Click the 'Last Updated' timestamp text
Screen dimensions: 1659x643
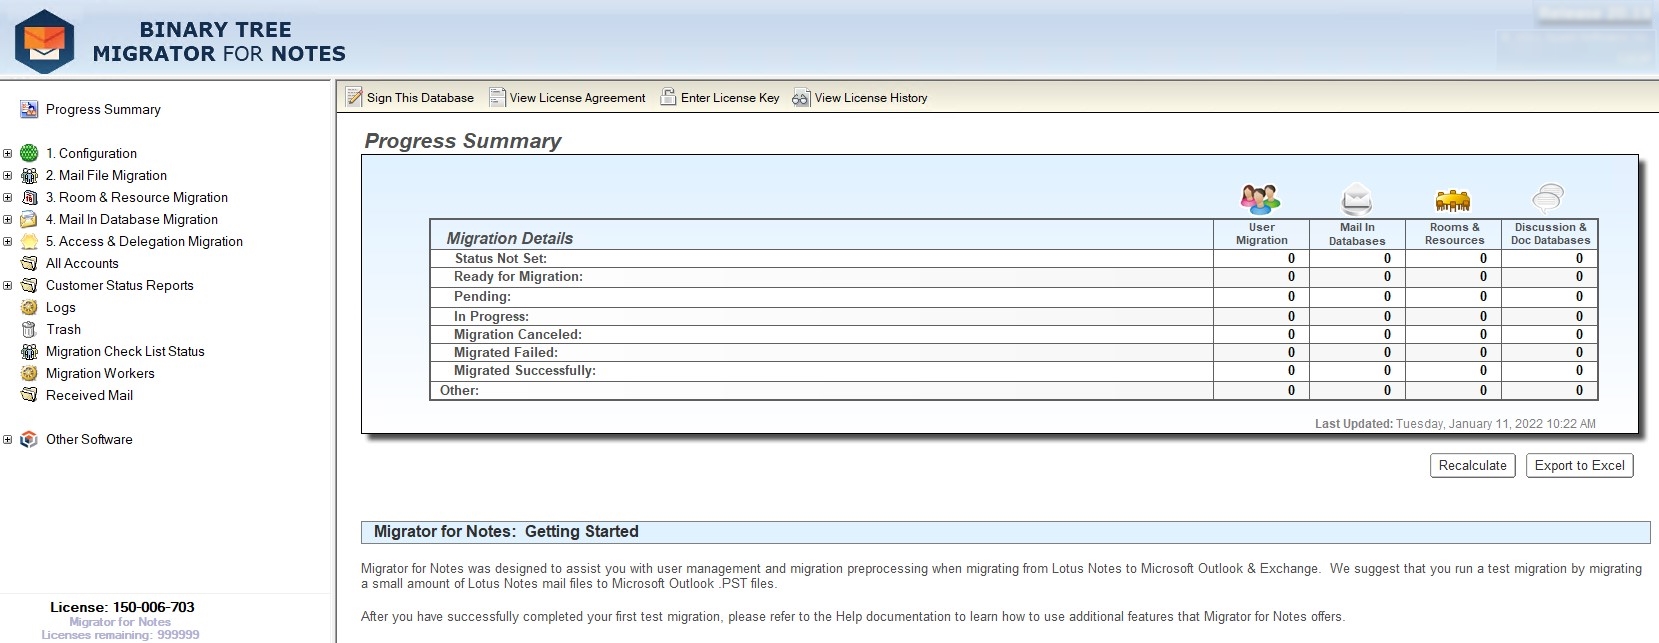(x=1455, y=424)
